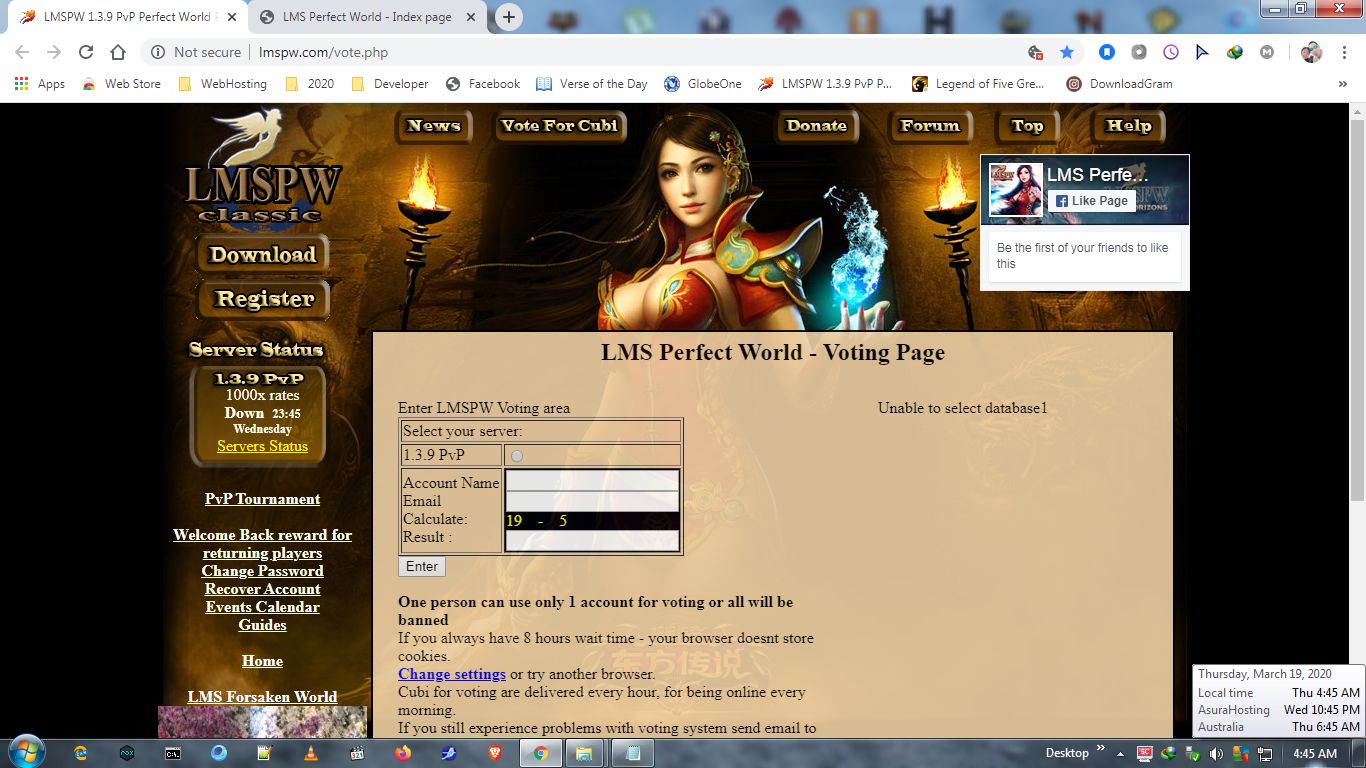The width and height of the screenshot is (1366, 768).
Task: Open the Change settings link
Action: point(452,674)
